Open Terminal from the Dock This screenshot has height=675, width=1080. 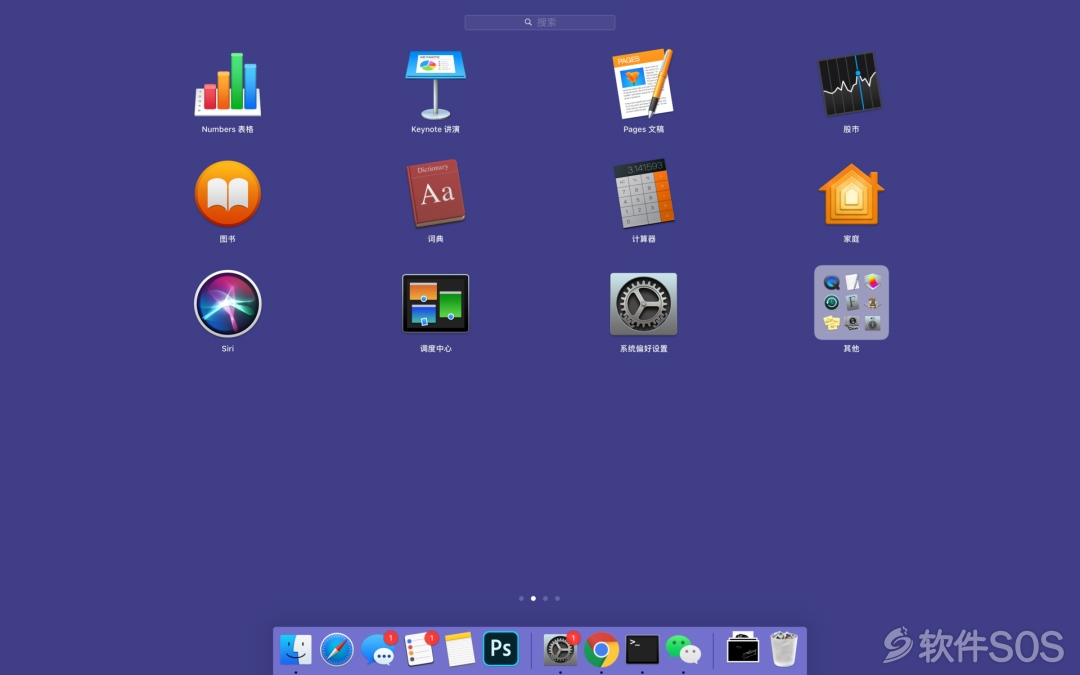pyautogui.click(x=642, y=650)
